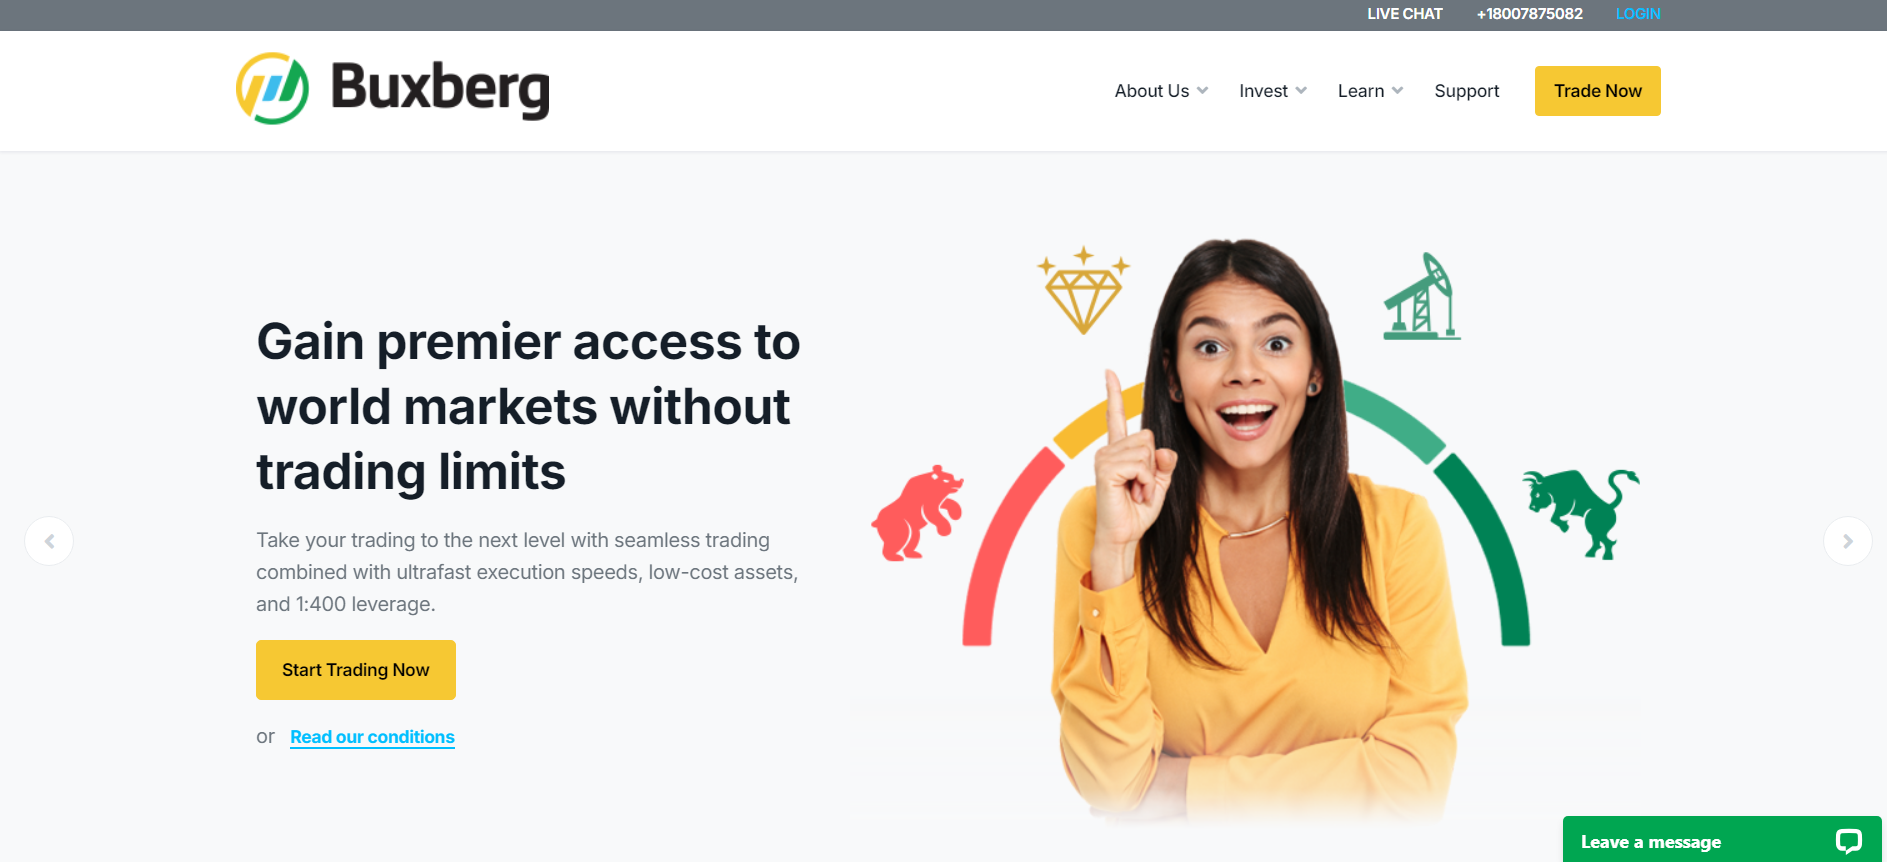This screenshot has height=862, width=1887.
Task: Advance carousel with right arrow
Action: [1847, 541]
